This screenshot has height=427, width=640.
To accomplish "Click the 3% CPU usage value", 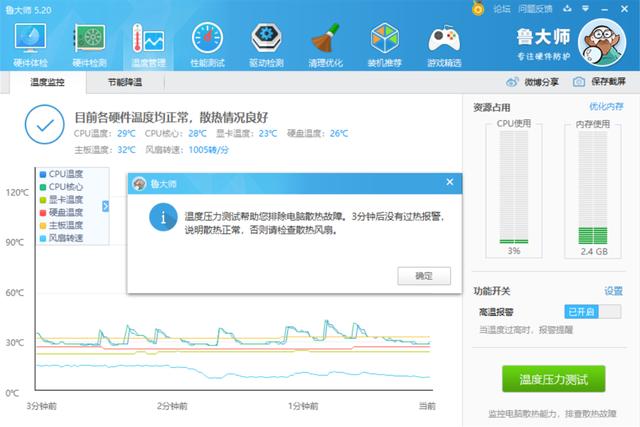I will click(x=514, y=251).
